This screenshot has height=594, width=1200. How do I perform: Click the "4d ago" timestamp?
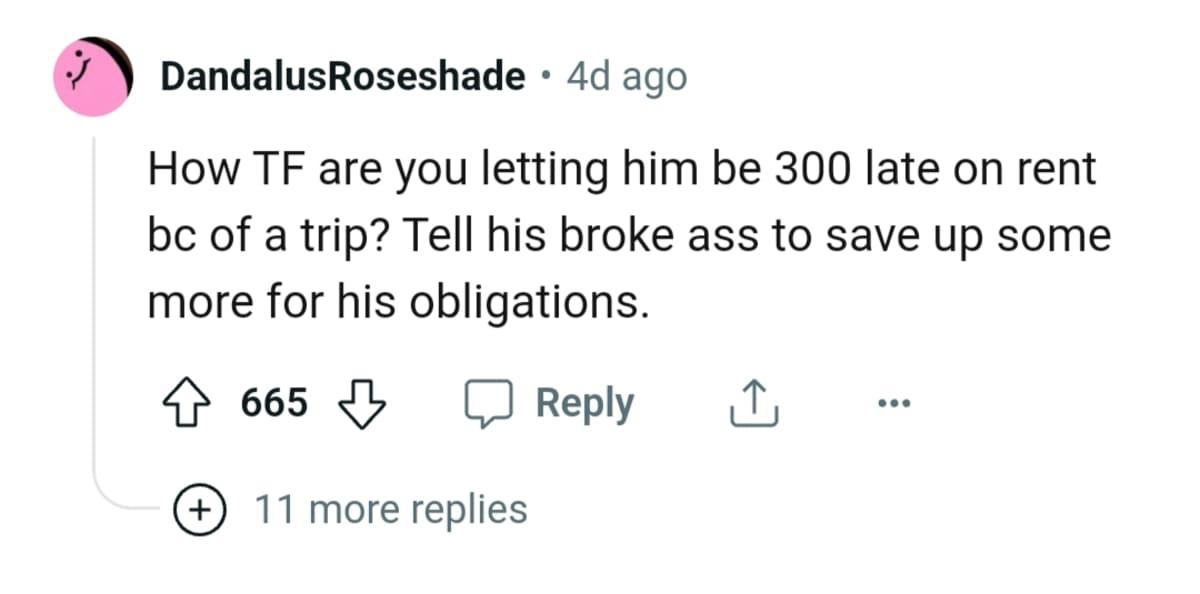pyautogui.click(x=627, y=76)
